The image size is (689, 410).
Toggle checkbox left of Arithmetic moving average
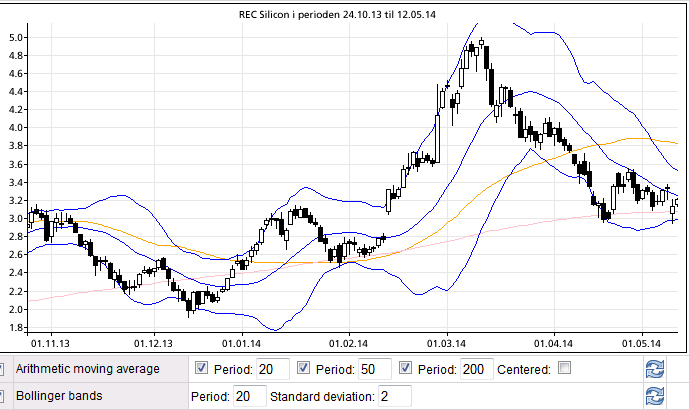tap(3, 369)
